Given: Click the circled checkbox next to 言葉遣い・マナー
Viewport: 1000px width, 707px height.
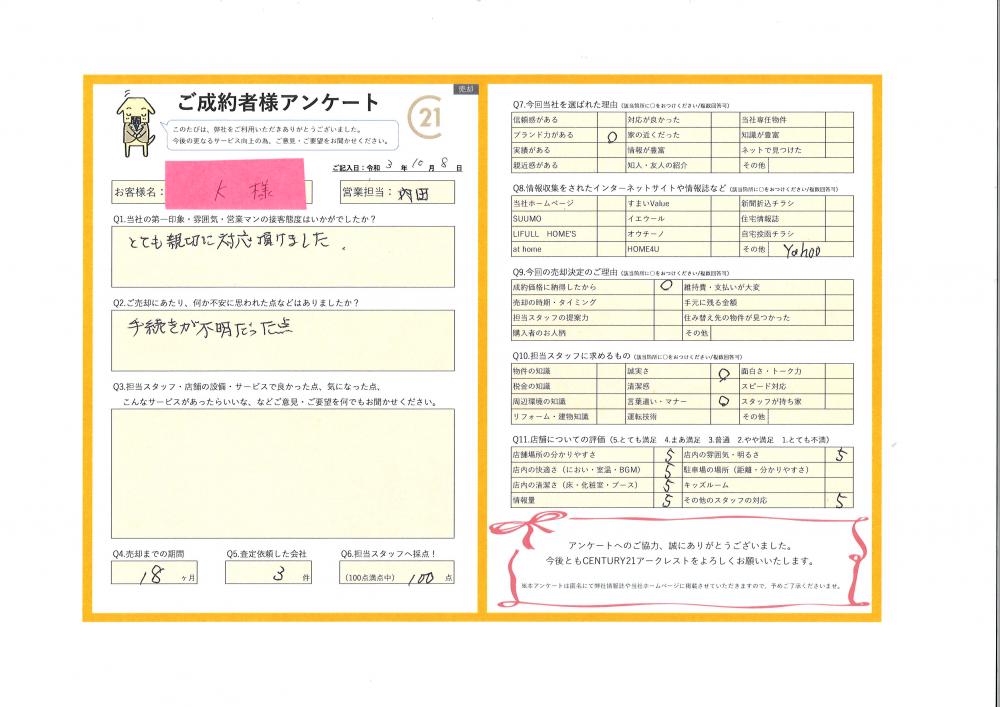Looking at the screenshot, I should [724, 400].
